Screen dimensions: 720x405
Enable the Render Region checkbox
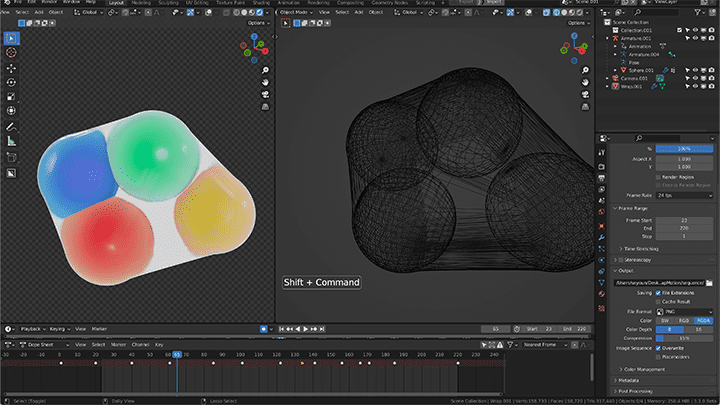pyautogui.click(x=658, y=177)
